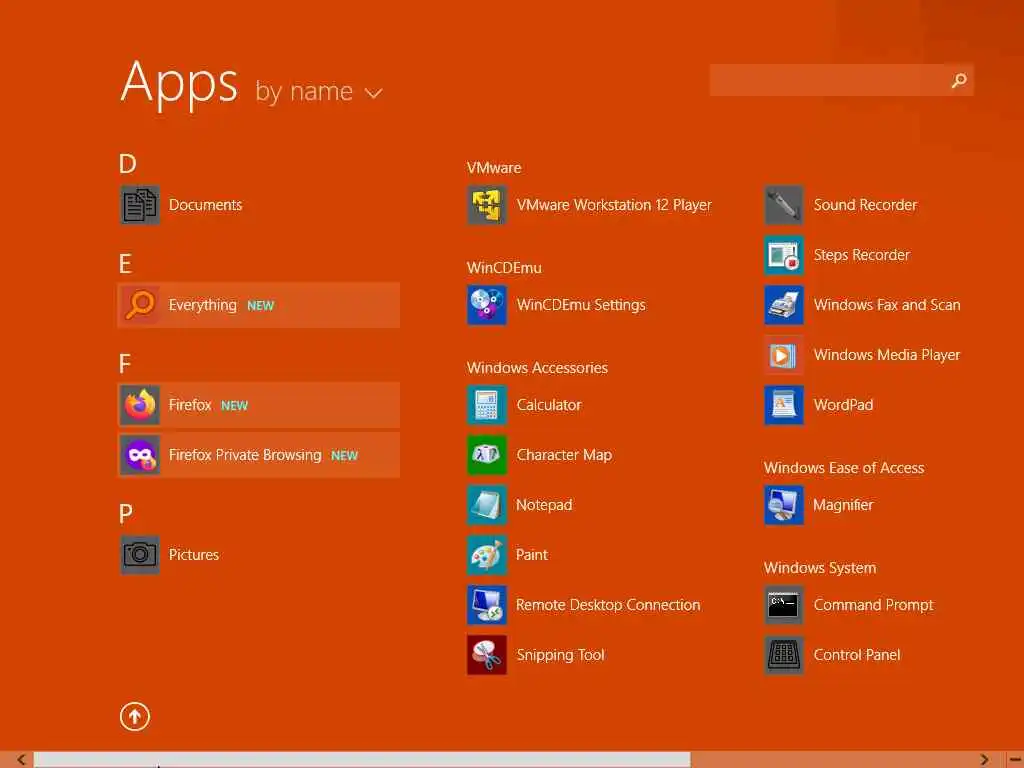Image resolution: width=1024 pixels, height=768 pixels.
Task: Click the 'Remote Desktop Connection' label
Action: (x=608, y=605)
